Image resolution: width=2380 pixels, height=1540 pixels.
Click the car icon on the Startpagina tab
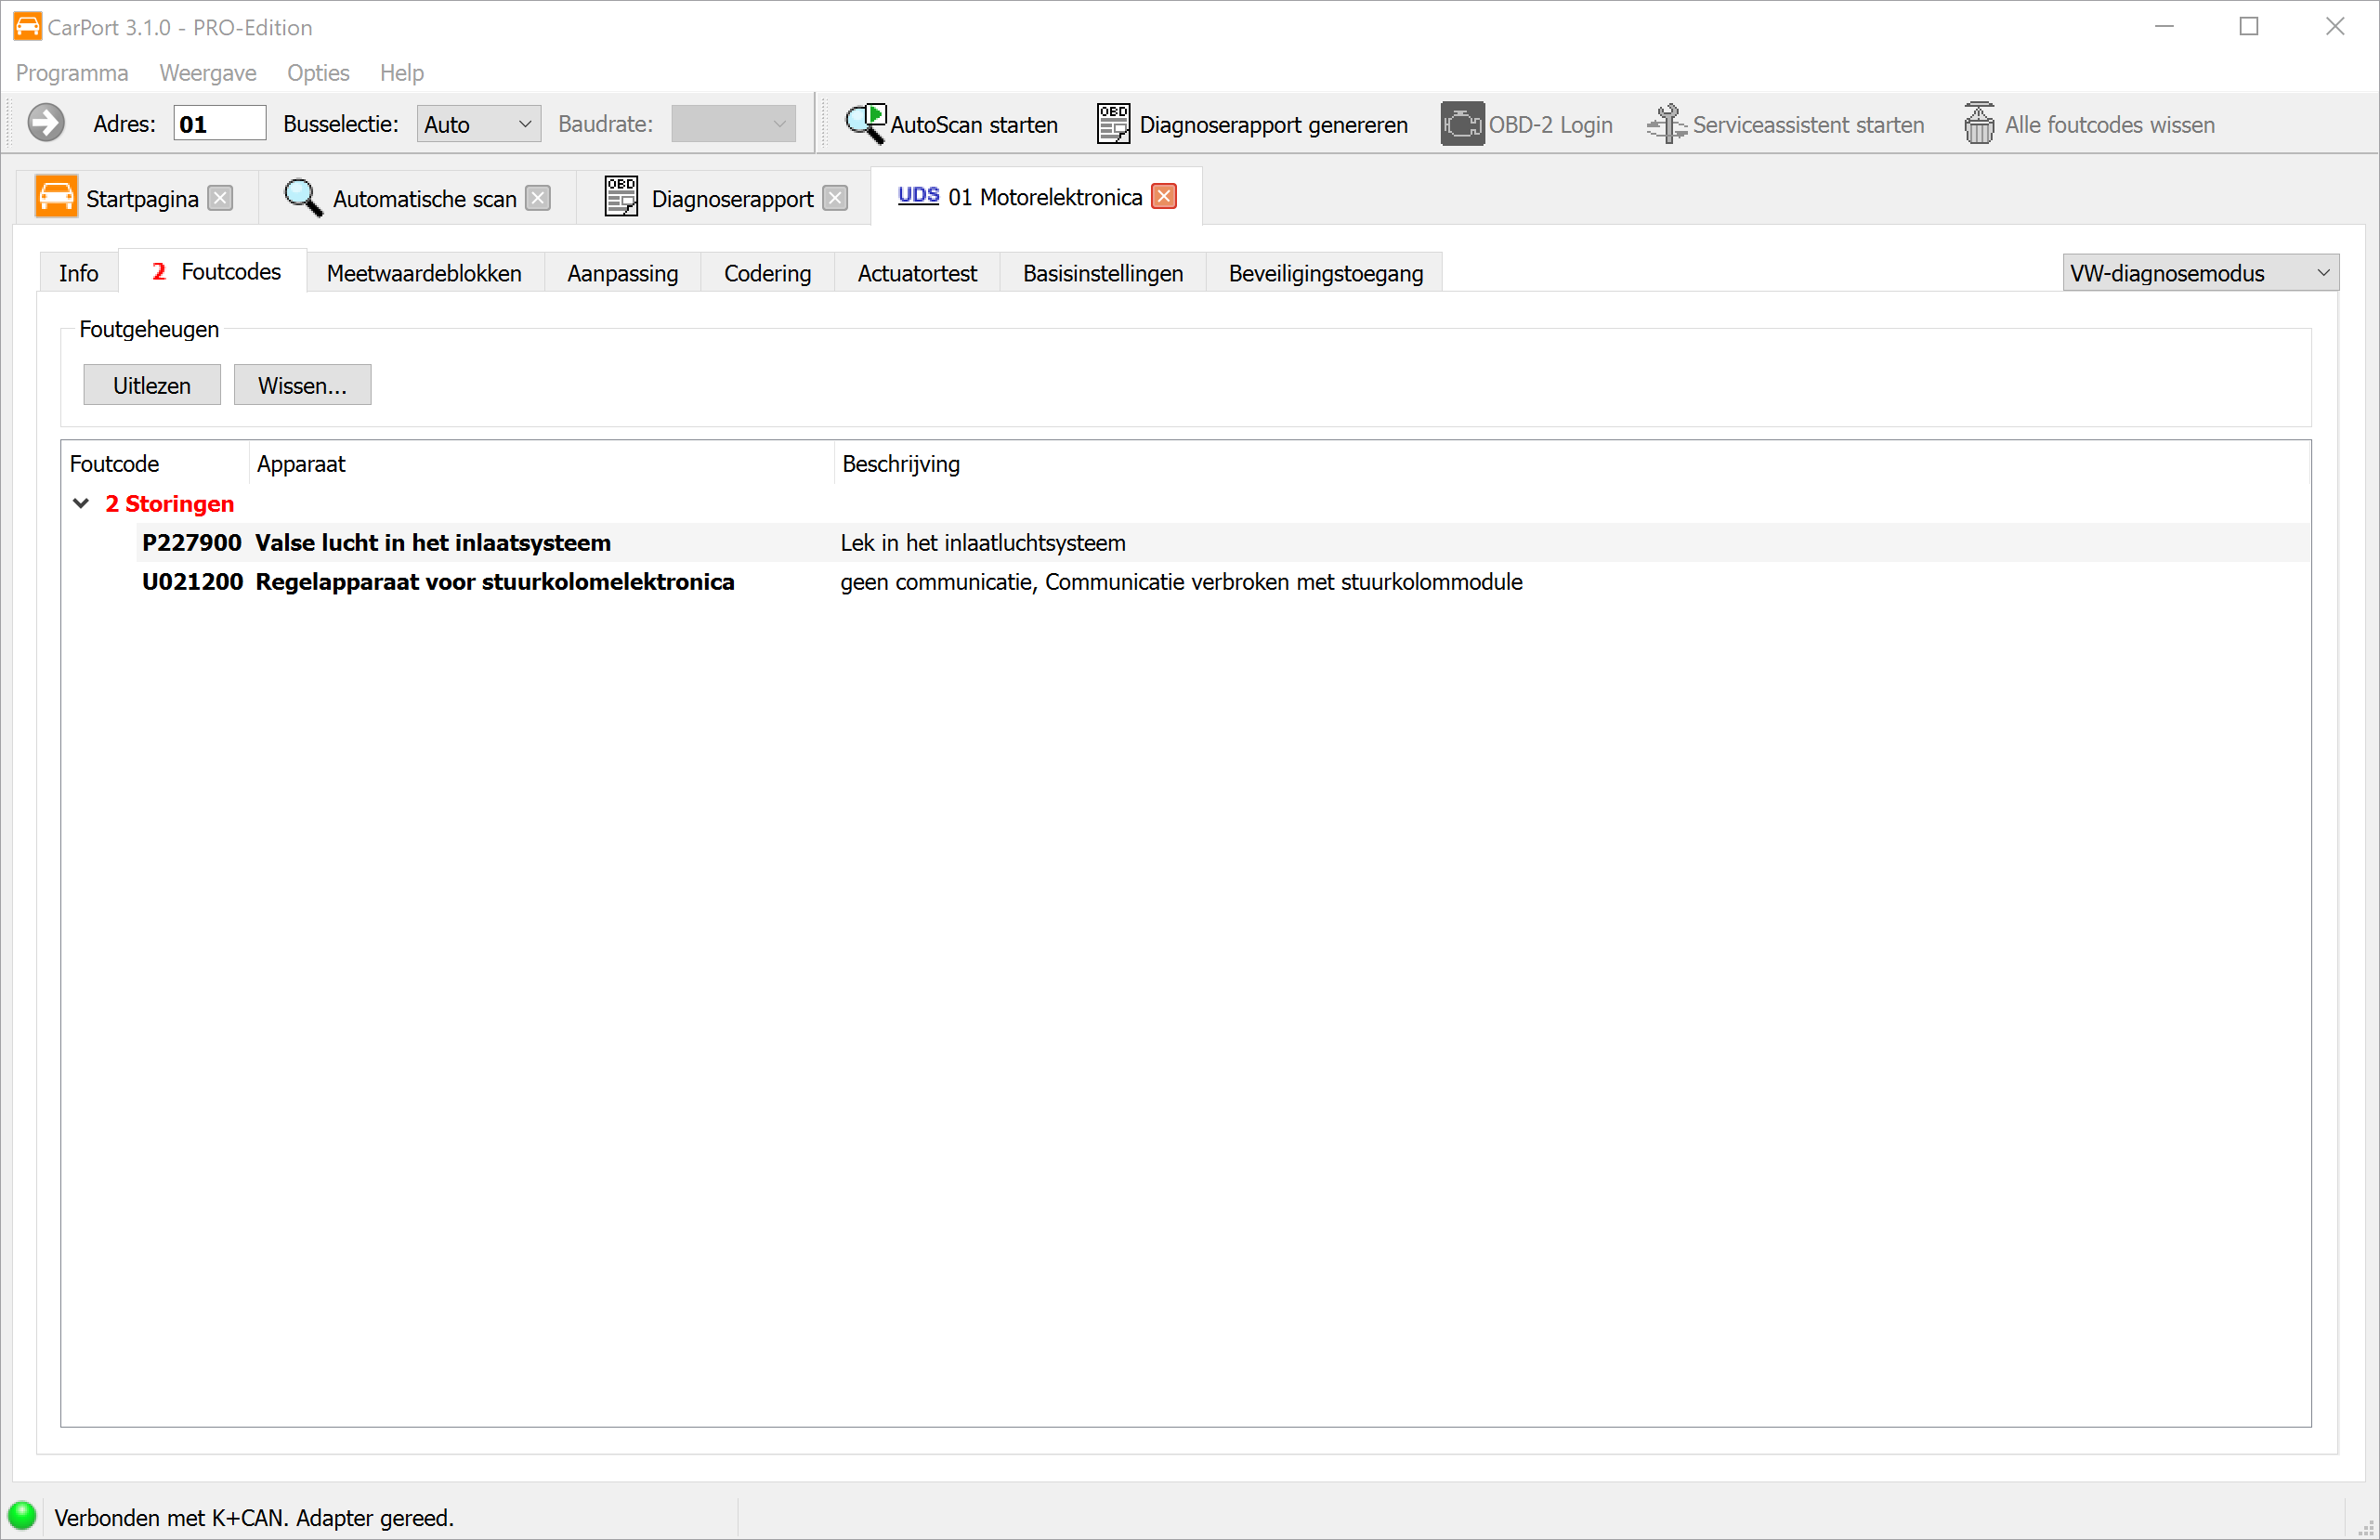coord(56,196)
